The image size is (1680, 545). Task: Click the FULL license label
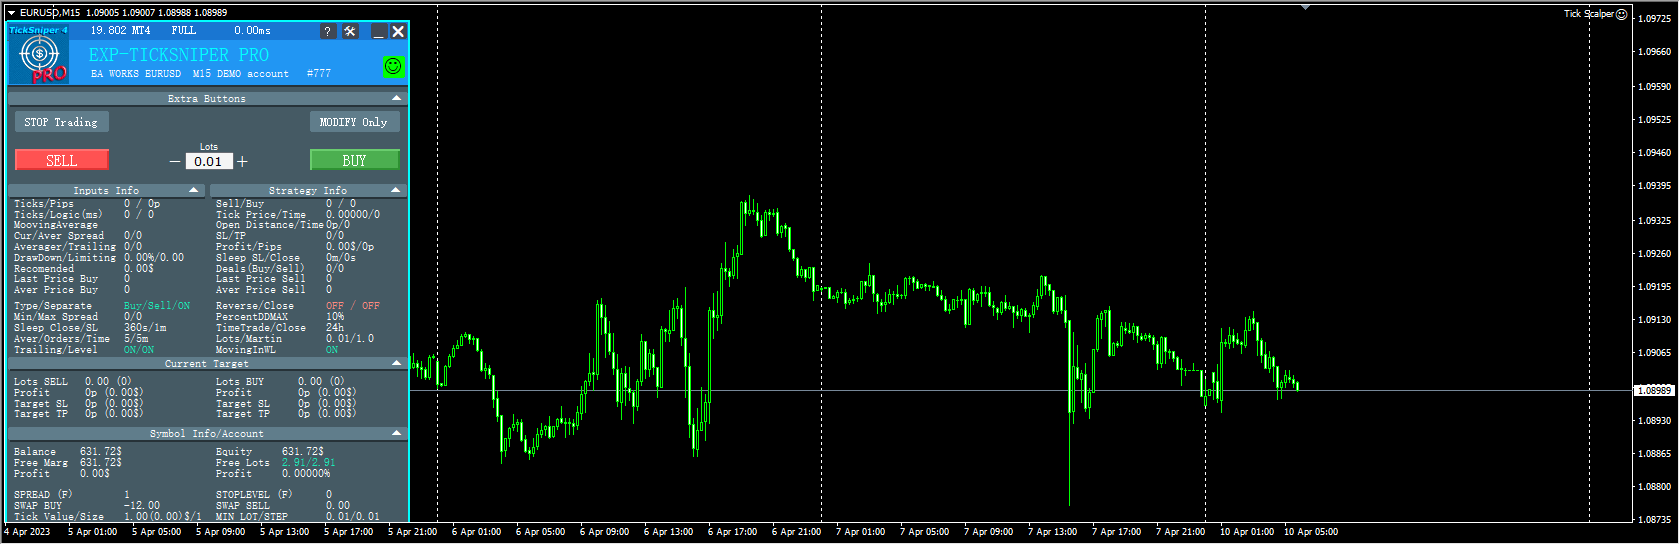(184, 31)
